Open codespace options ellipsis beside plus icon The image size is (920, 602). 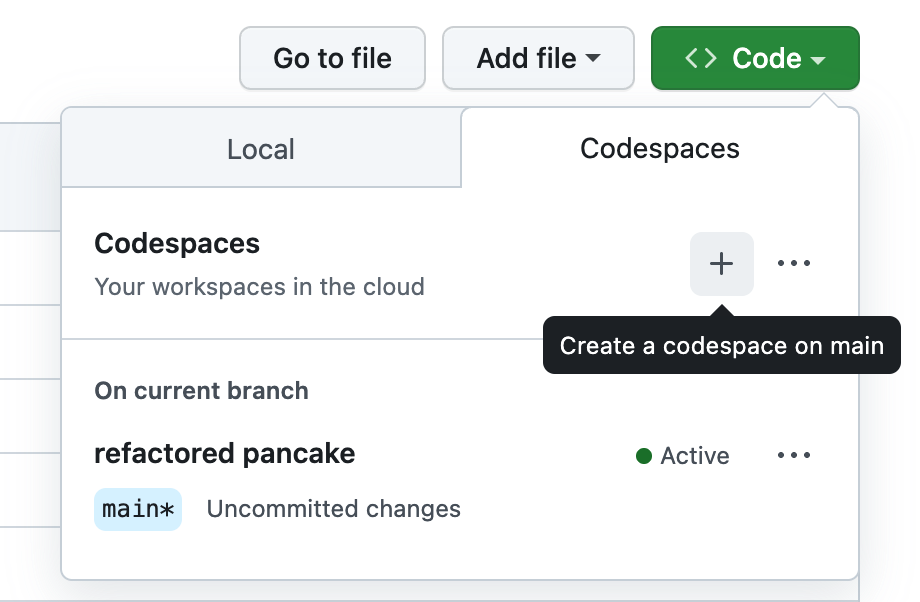[x=794, y=263]
